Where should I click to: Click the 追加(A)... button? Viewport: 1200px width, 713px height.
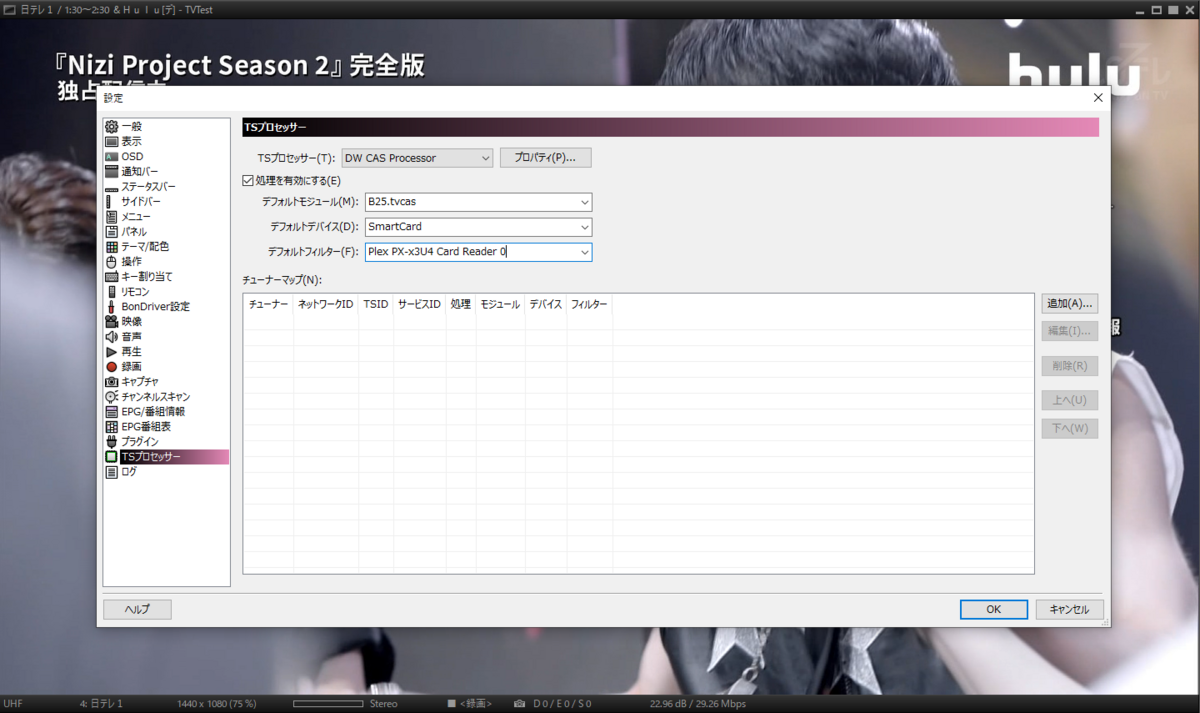click(1069, 303)
